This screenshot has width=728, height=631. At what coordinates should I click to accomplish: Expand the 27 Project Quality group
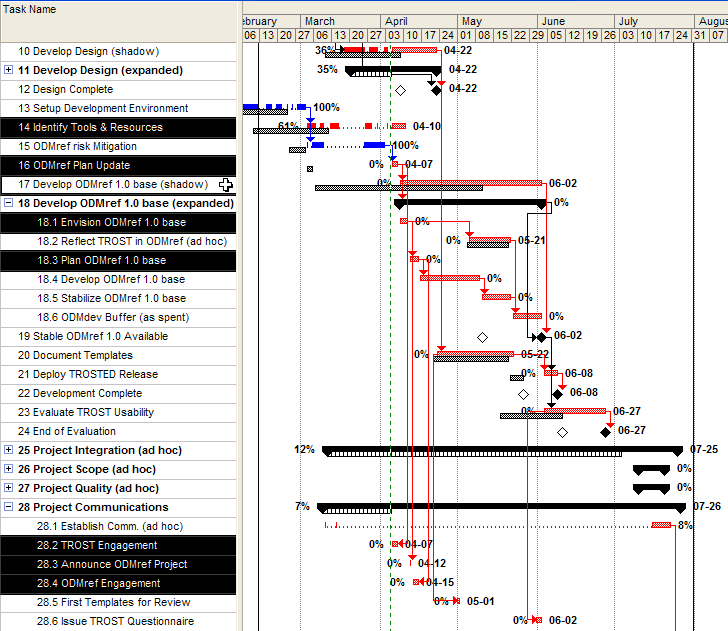[x=9, y=488]
